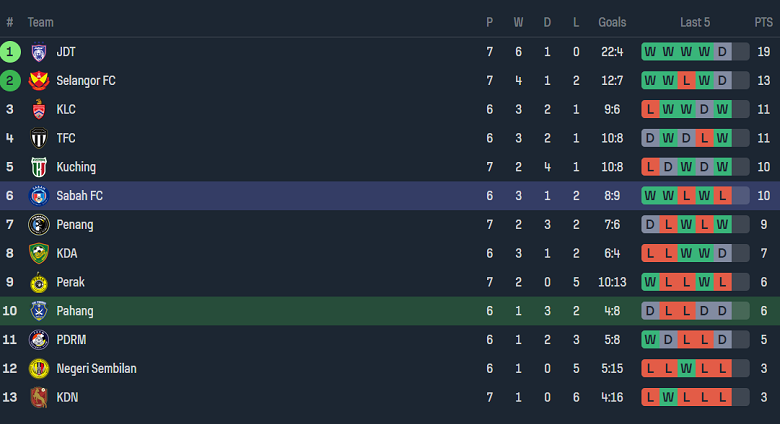Screen dimensions: 780x424
Task: Click the Last 5 column header
Action: point(695,22)
